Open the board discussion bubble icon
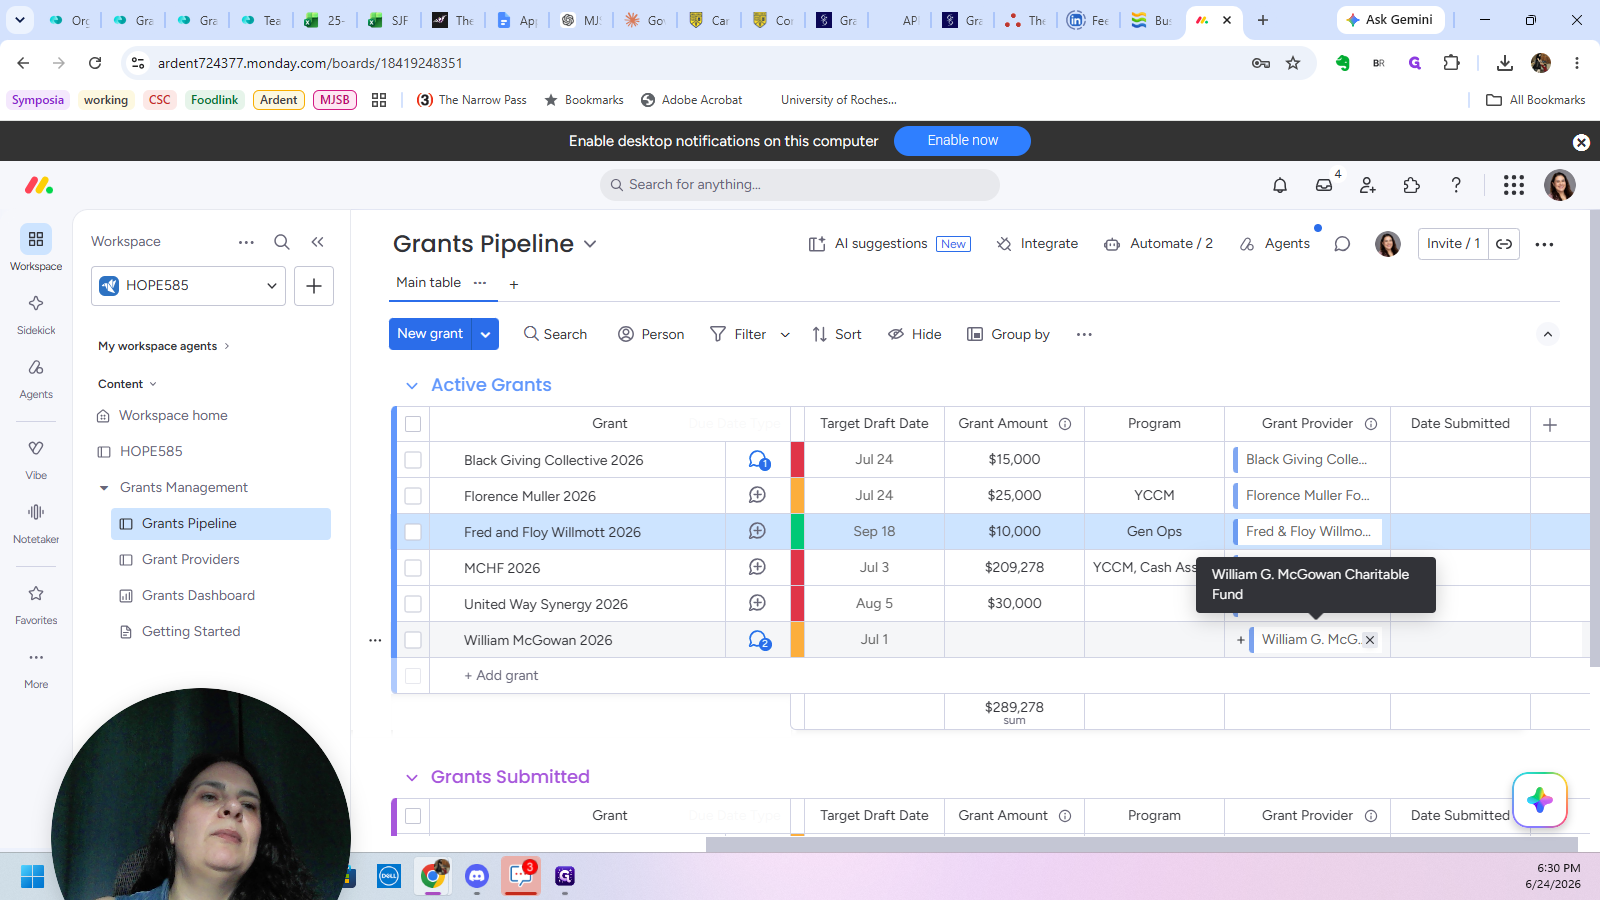Image resolution: width=1600 pixels, height=900 pixels. [x=1342, y=244]
